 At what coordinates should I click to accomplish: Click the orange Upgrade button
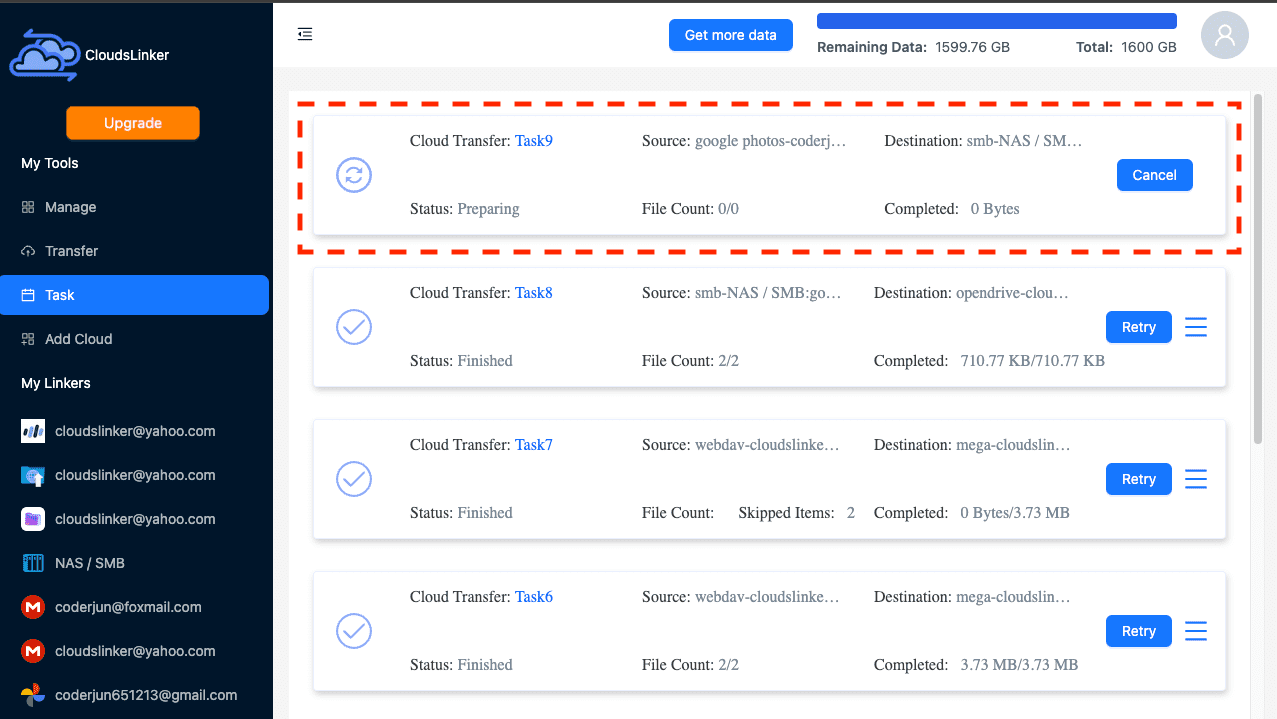tap(133, 123)
